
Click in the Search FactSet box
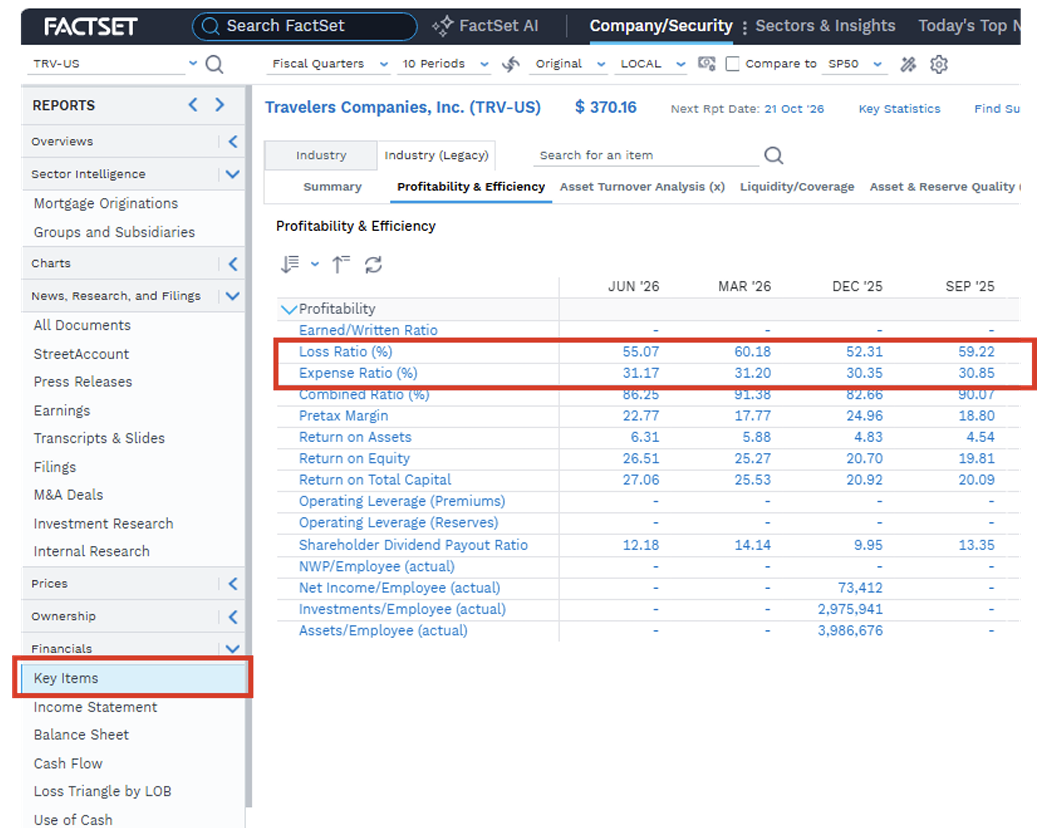tap(305, 26)
